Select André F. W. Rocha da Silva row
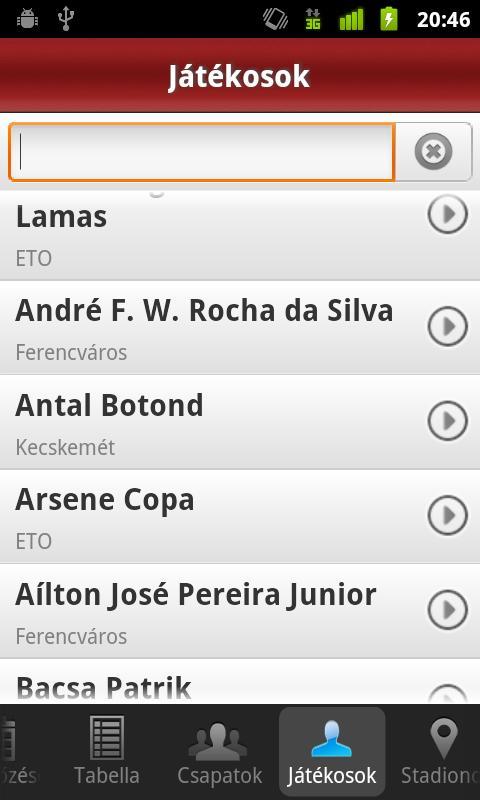 [x=240, y=328]
